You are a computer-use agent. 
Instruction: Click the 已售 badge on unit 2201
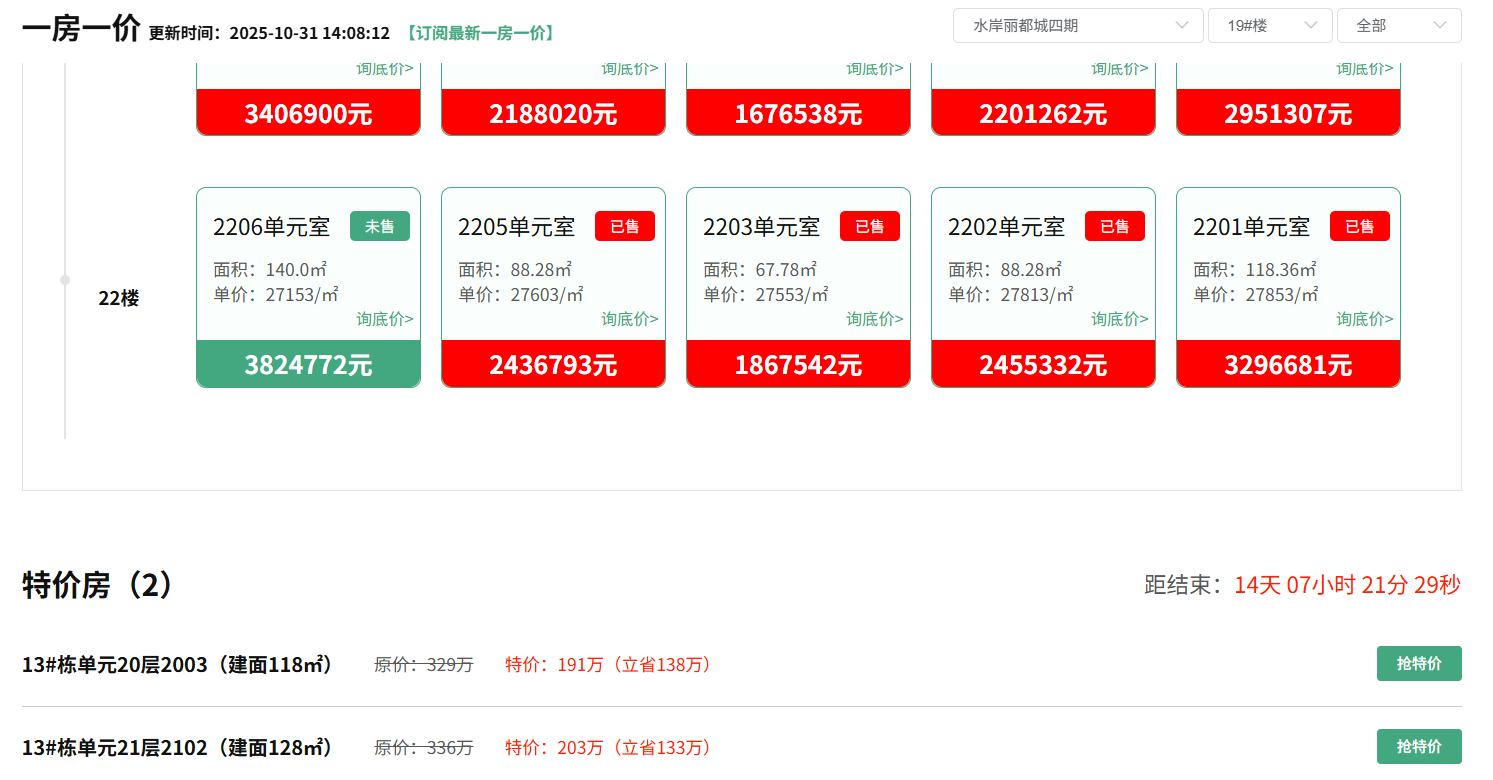[x=1359, y=227]
